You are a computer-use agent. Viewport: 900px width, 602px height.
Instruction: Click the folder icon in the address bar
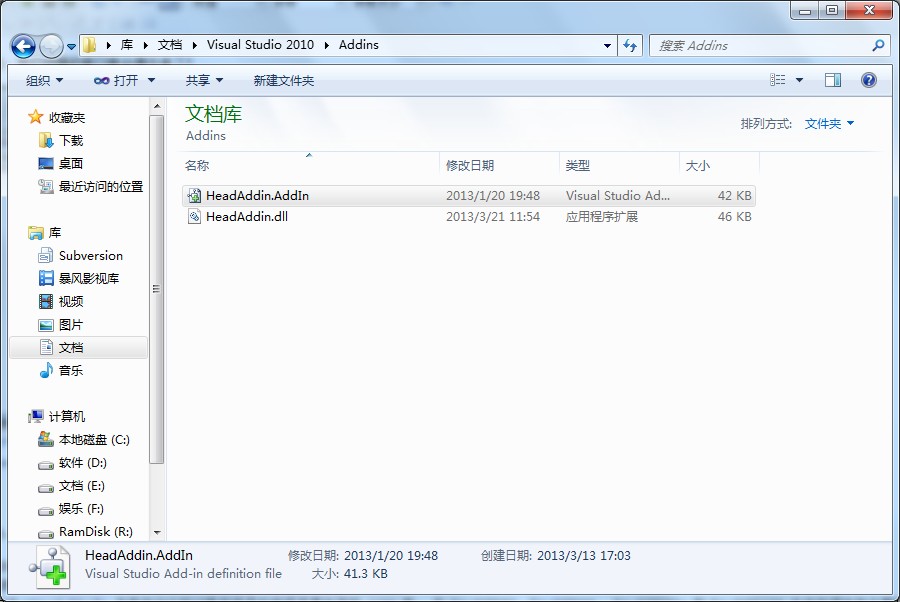[x=89, y=45]
